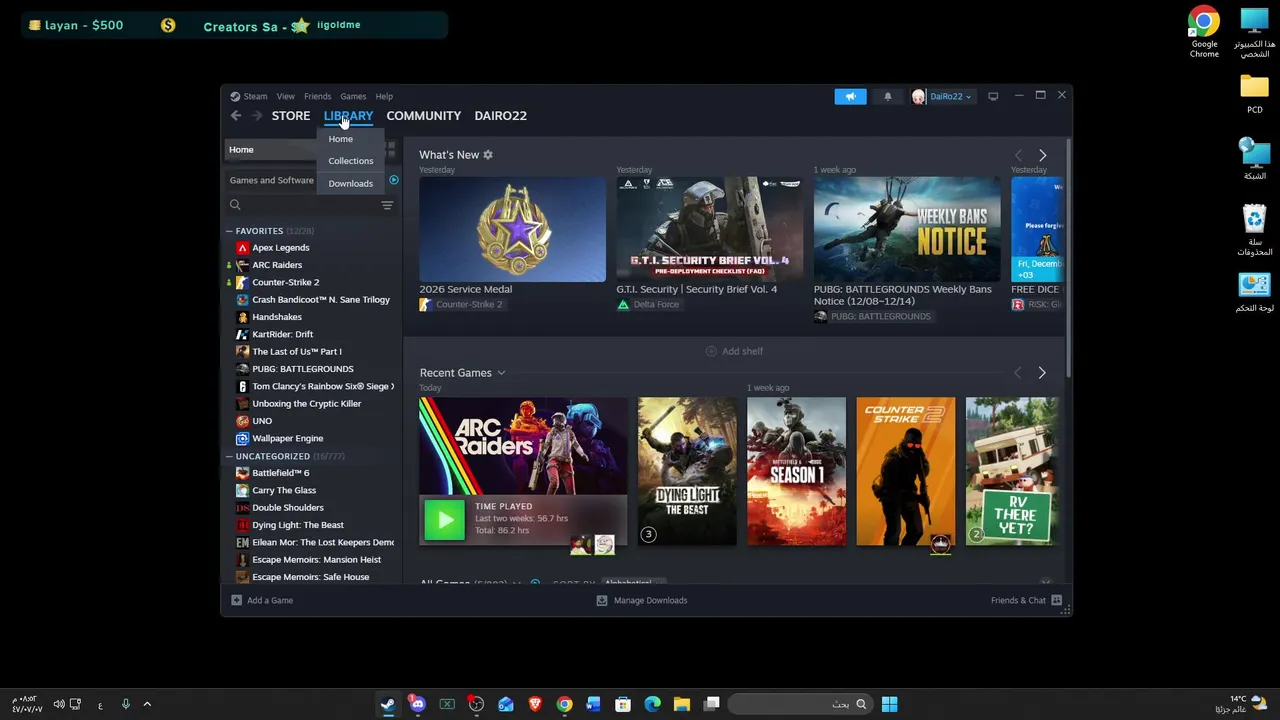Viewport: 1280px width, 720px height.
Task: Click the Wallpaper Engine icon in sidebar
Action: [242, 438]
